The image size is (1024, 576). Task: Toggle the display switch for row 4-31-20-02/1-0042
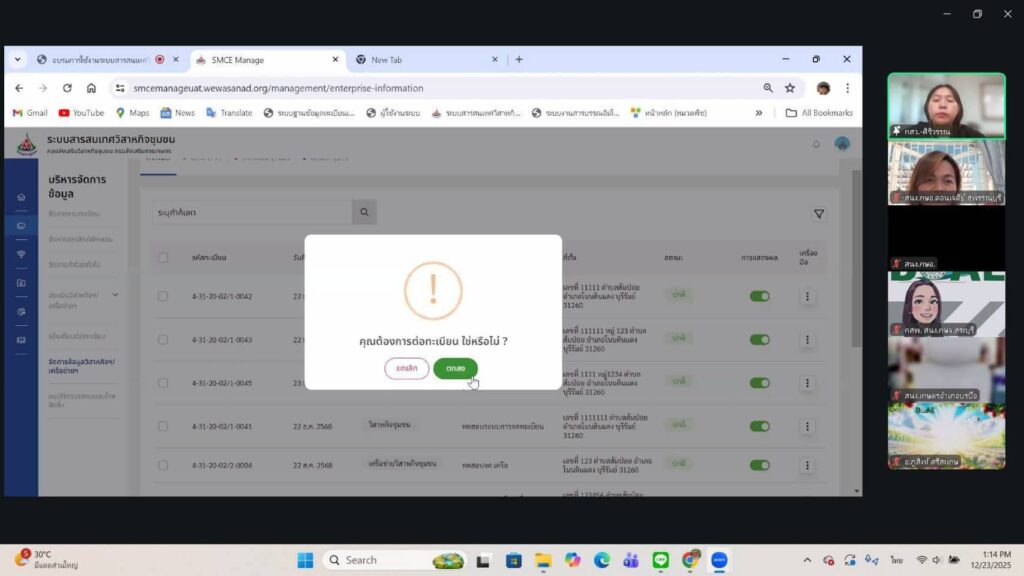tap(760, 297)
